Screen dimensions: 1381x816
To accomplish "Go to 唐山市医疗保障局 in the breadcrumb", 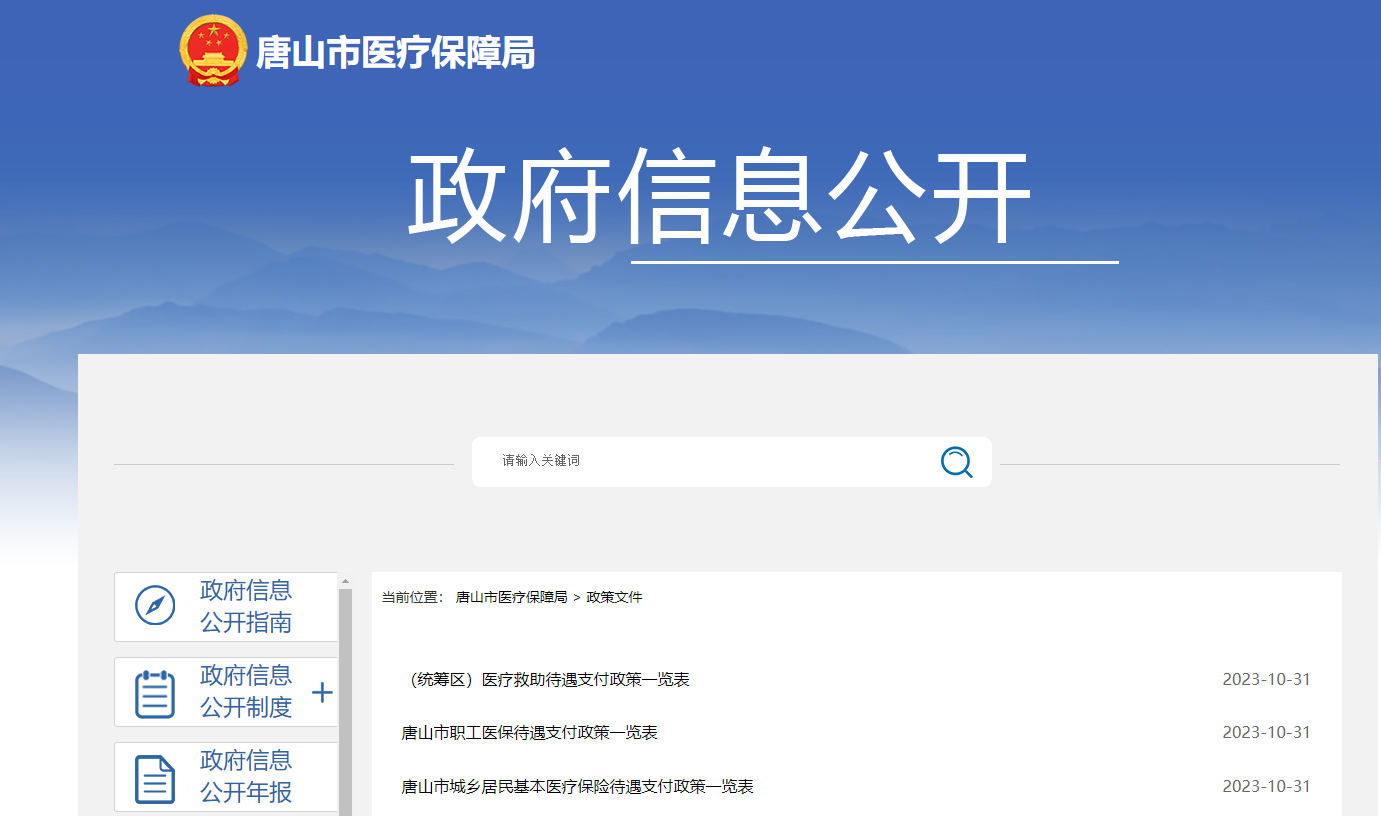I will tap(511, 597).
